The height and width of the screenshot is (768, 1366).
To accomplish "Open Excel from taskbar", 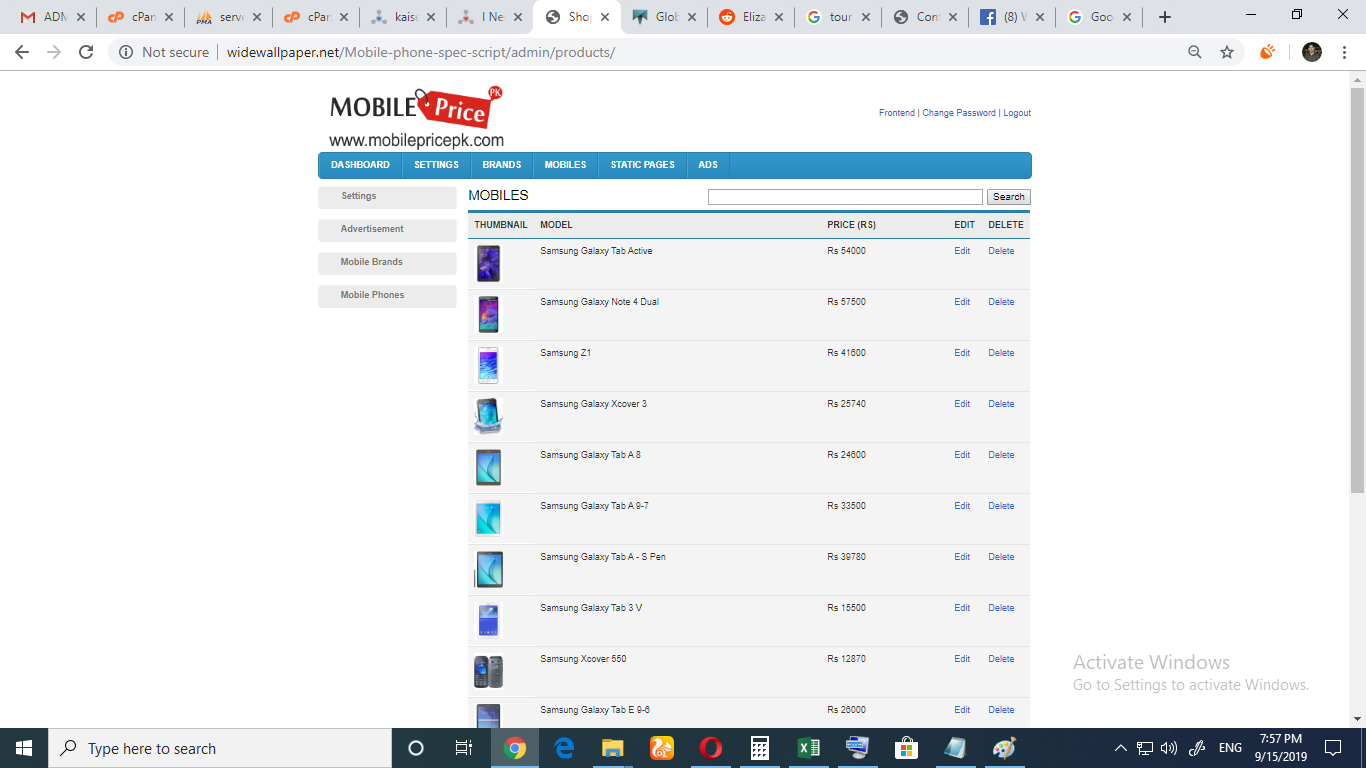I will [809, 748].
